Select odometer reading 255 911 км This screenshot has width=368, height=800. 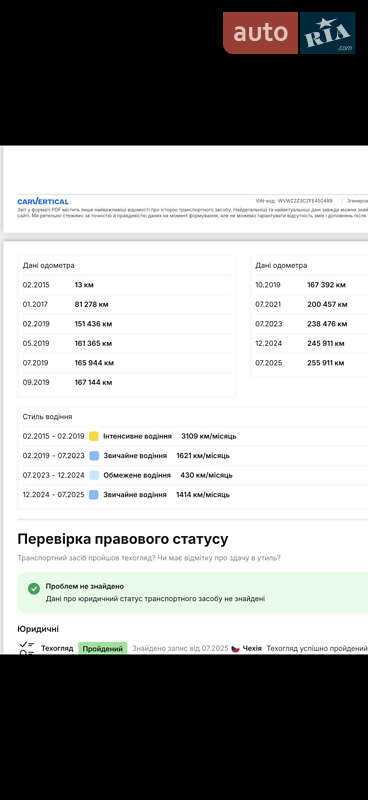click(326, 363)
